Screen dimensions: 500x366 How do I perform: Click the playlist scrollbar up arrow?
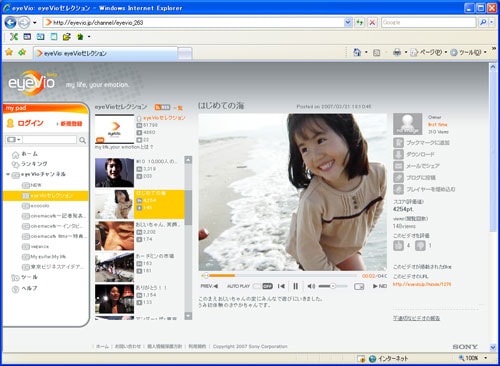pos(188,160)
